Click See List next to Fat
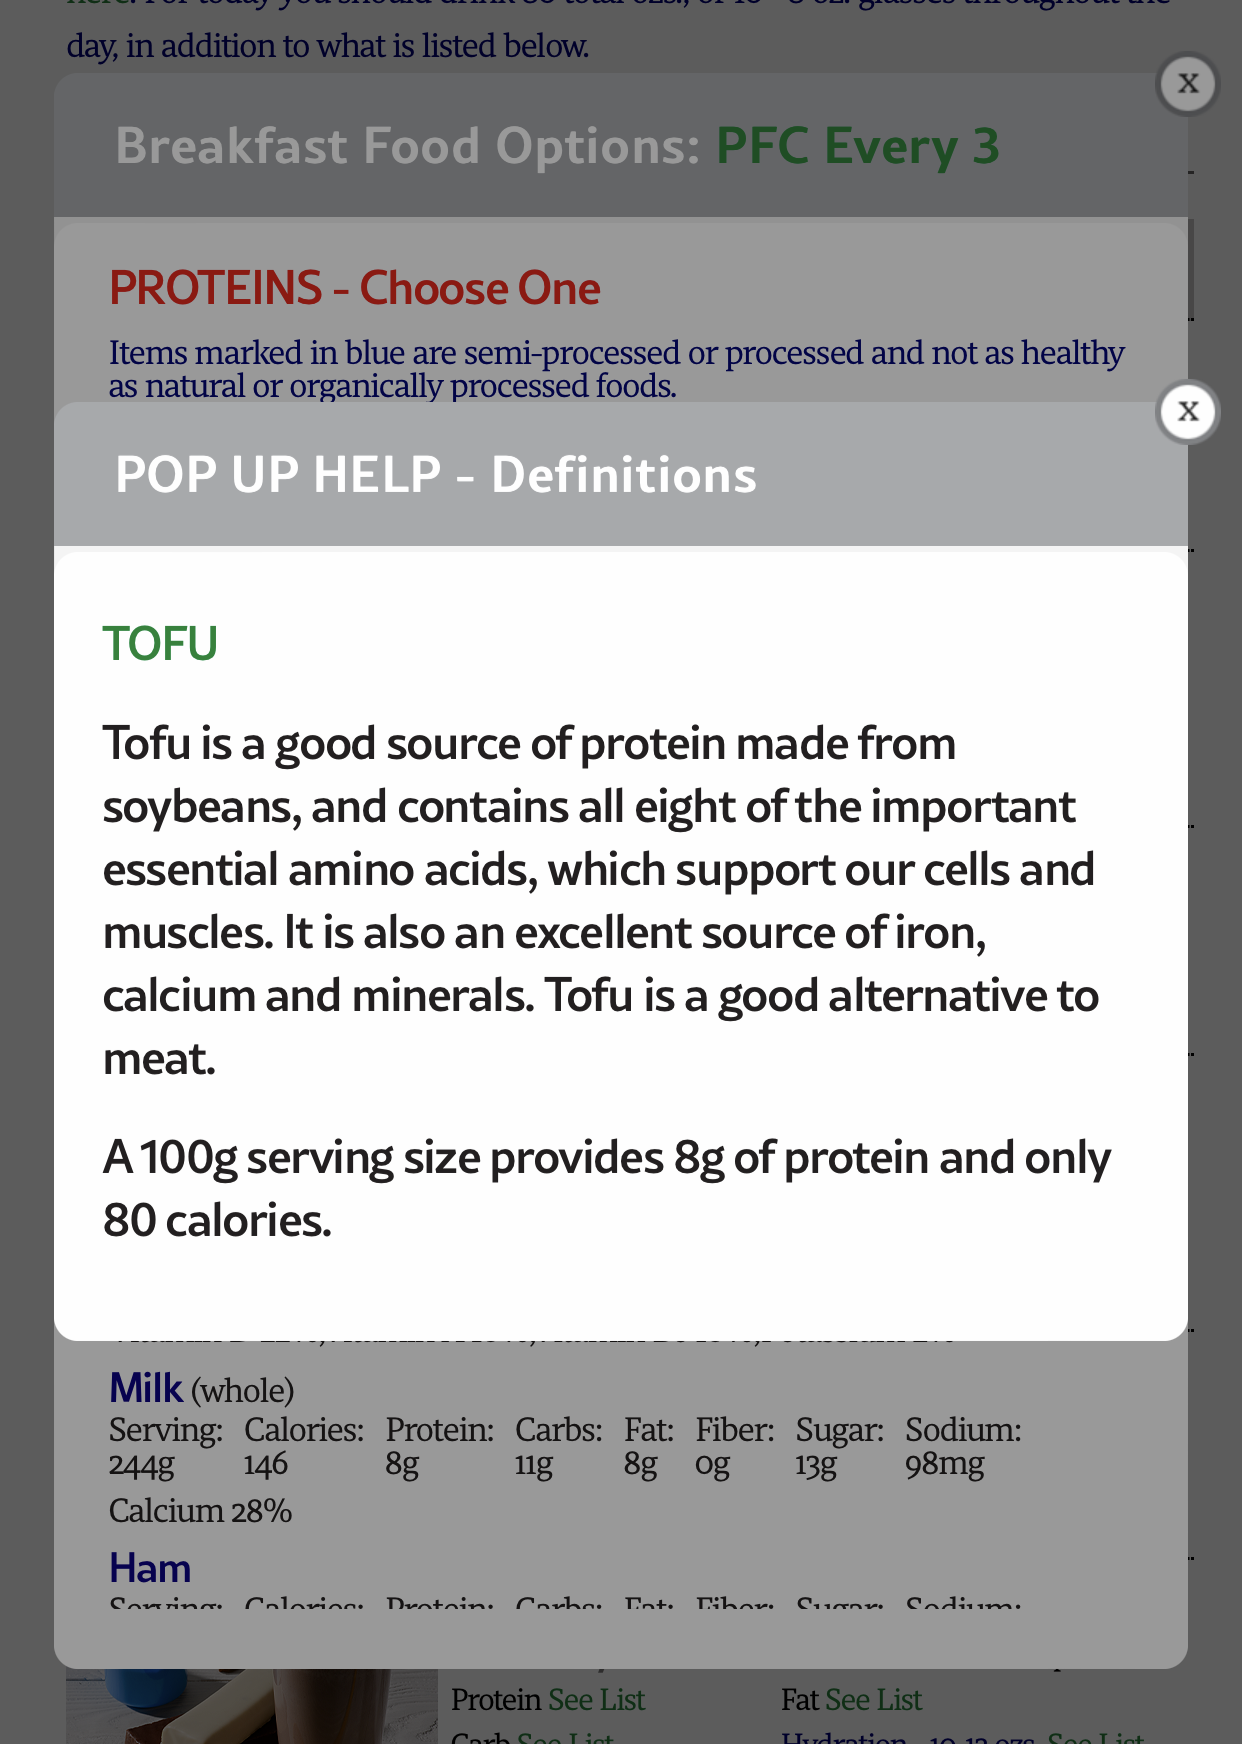This screenshot has height=1744, width=1242. [x=873, y=1700]
